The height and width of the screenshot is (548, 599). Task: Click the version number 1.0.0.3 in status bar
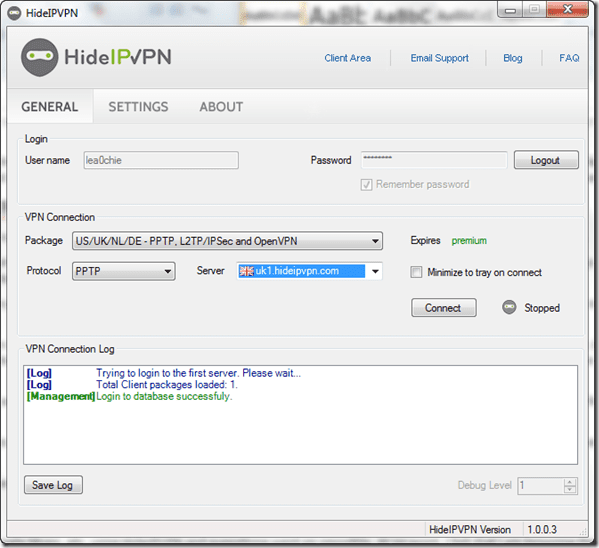[x=542, y=530]
